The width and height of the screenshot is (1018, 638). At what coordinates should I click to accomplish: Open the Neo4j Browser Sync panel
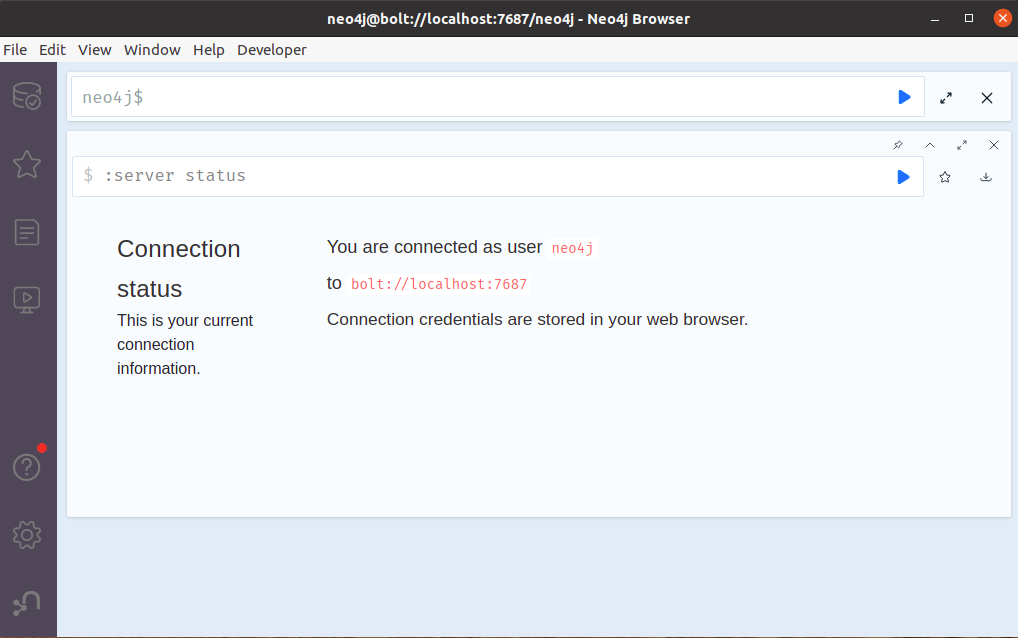point(26,299)
